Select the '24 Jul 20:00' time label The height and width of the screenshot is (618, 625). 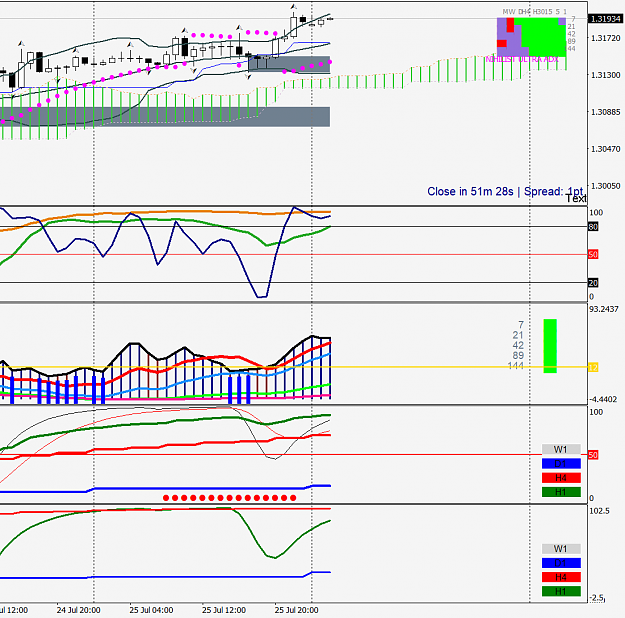pos(78,610)
